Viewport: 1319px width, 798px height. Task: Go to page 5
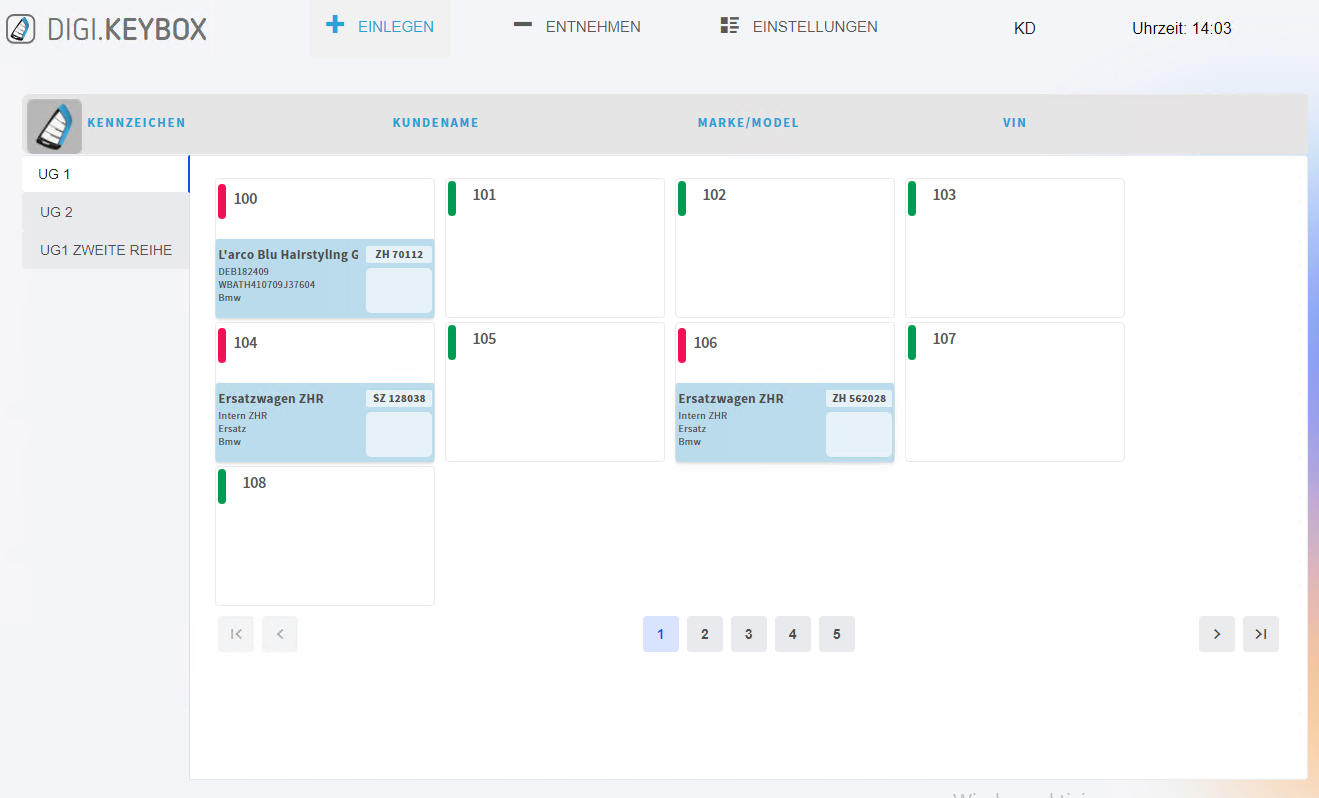pyautogui.click(x=837, y=634)
